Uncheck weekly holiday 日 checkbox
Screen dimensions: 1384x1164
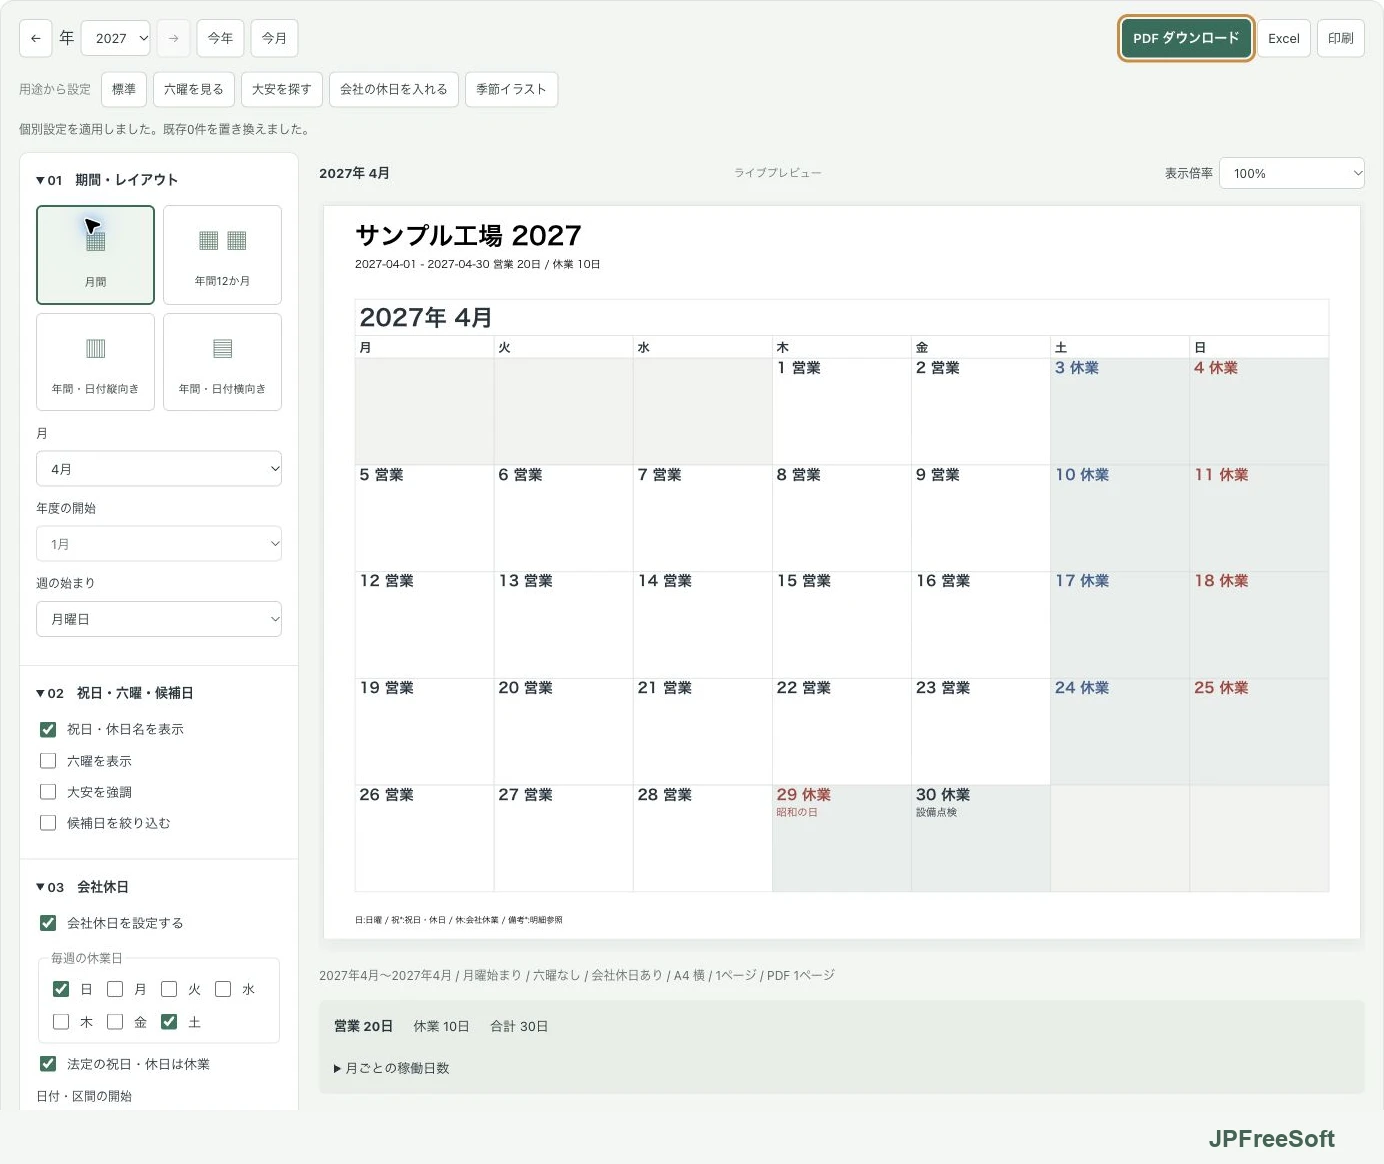pos(61,989)
